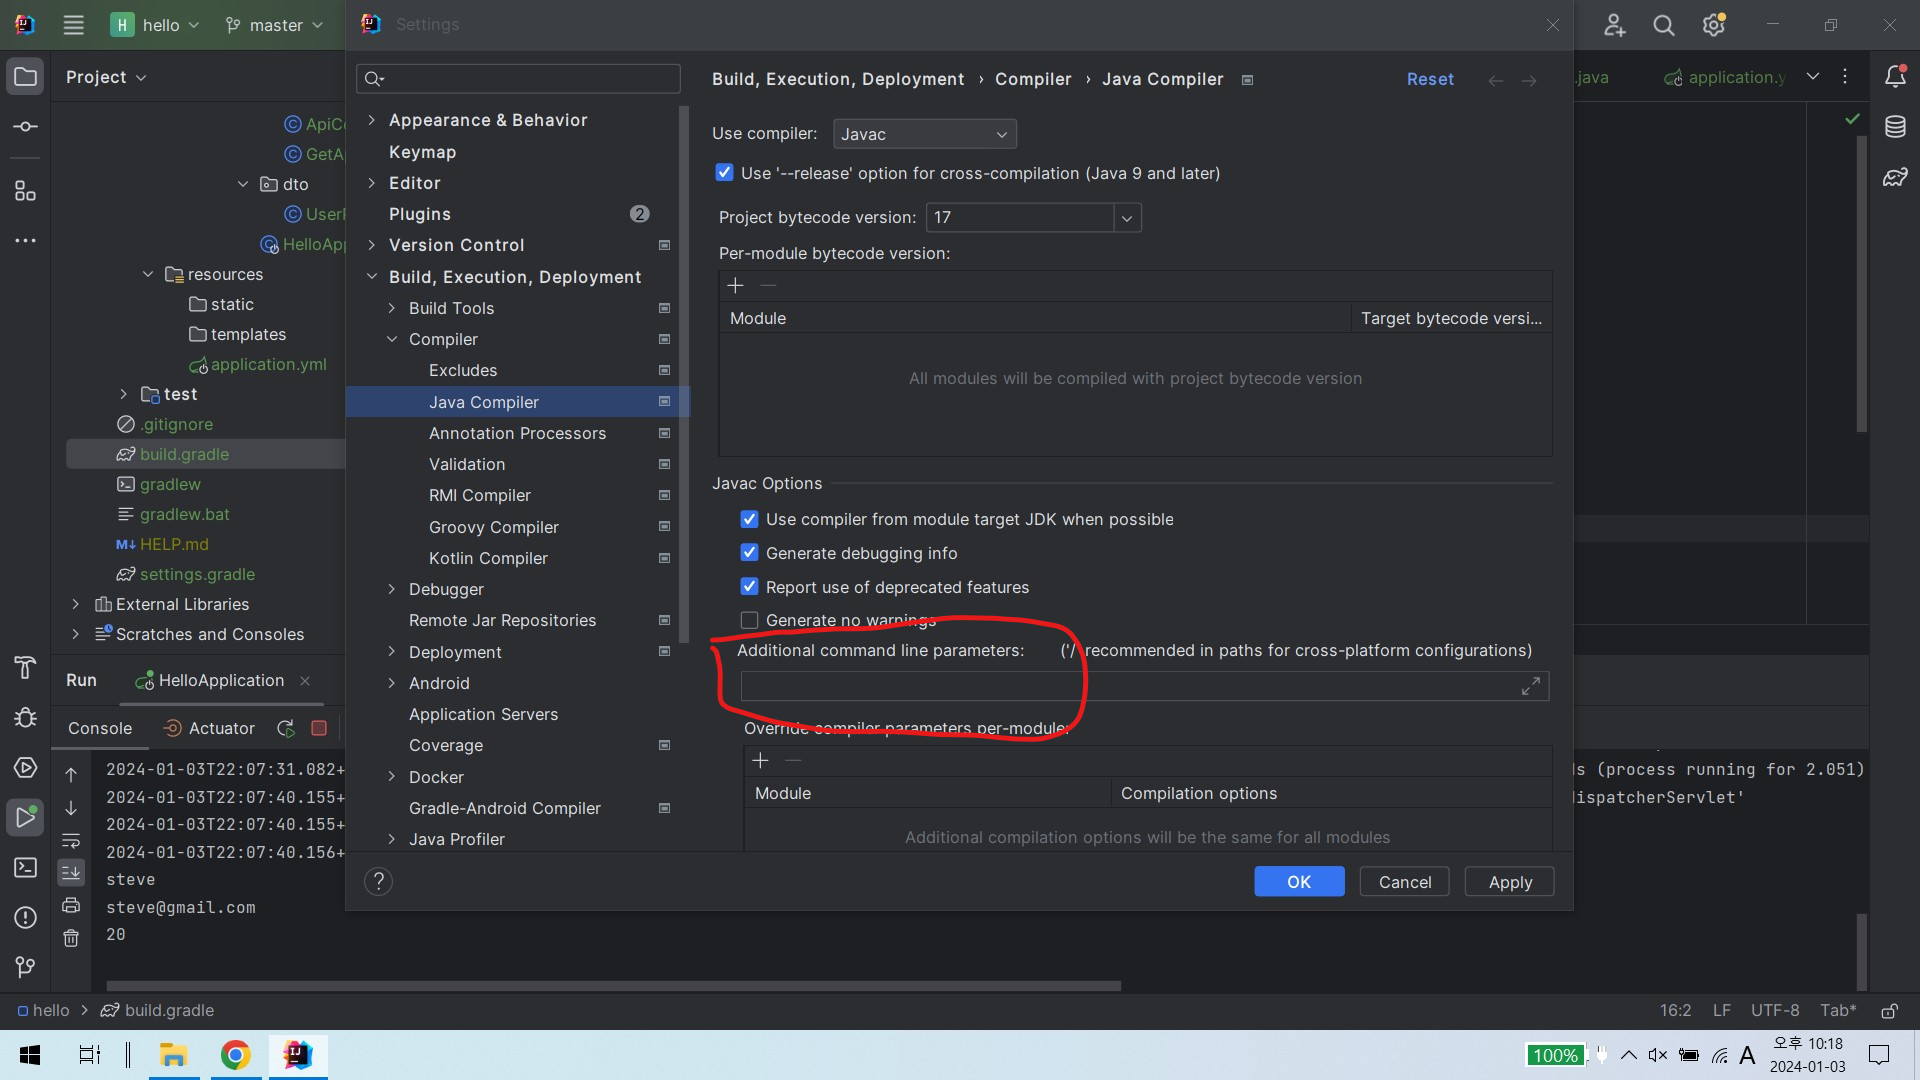Open the Services tool window icon

point(25,767)
